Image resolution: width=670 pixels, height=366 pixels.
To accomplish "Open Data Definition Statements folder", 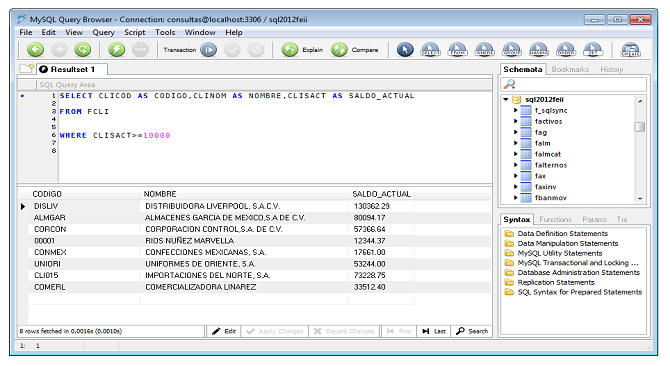I will (556, 234).
